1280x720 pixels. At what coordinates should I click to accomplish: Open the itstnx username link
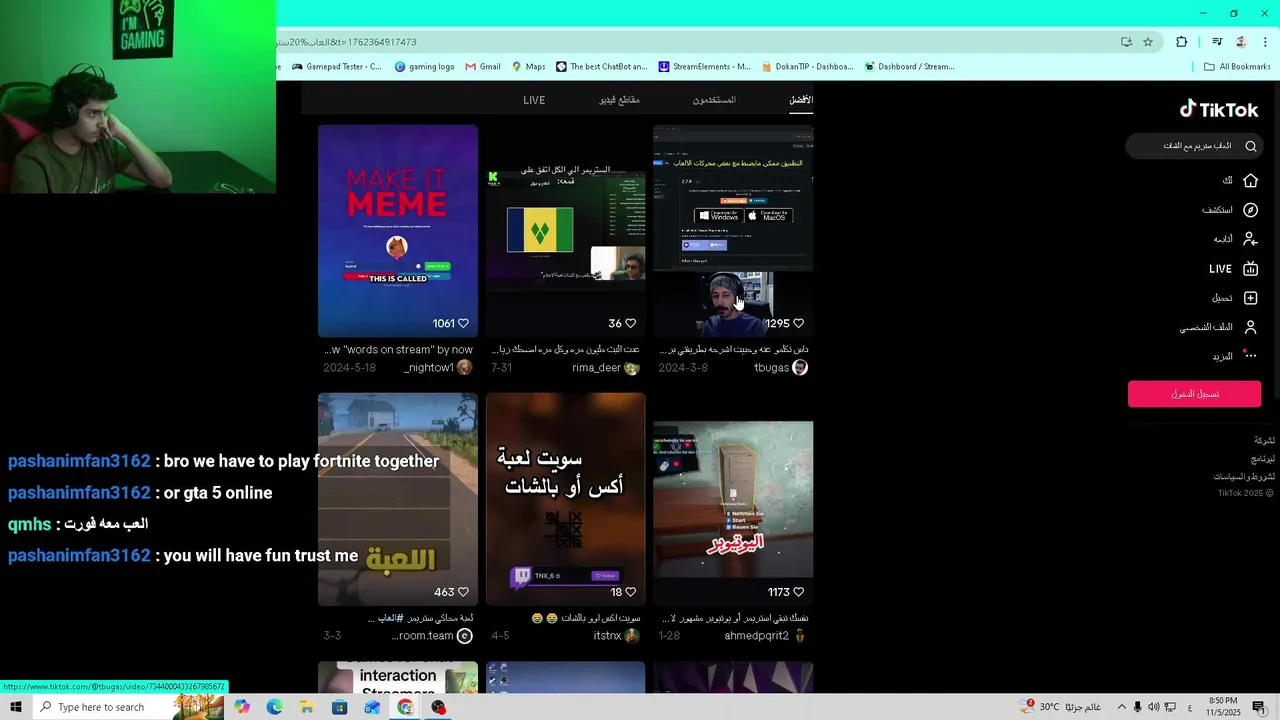607,636
